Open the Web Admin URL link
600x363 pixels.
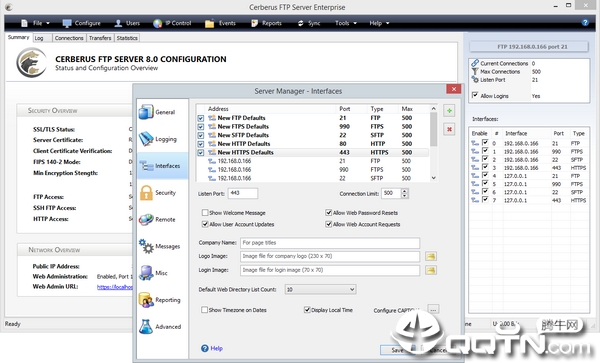click(x=115, y=287)
